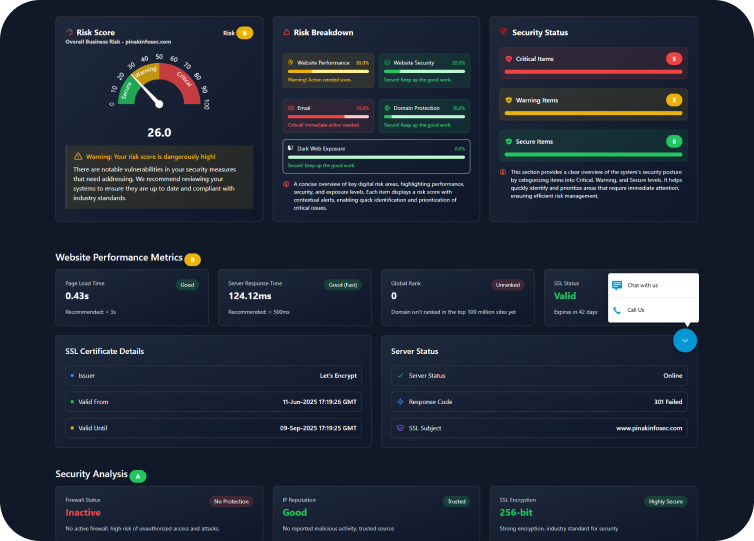Click the Website Security check icon
754x541 pixels.
pyautogui.click(x=387, y=63)
